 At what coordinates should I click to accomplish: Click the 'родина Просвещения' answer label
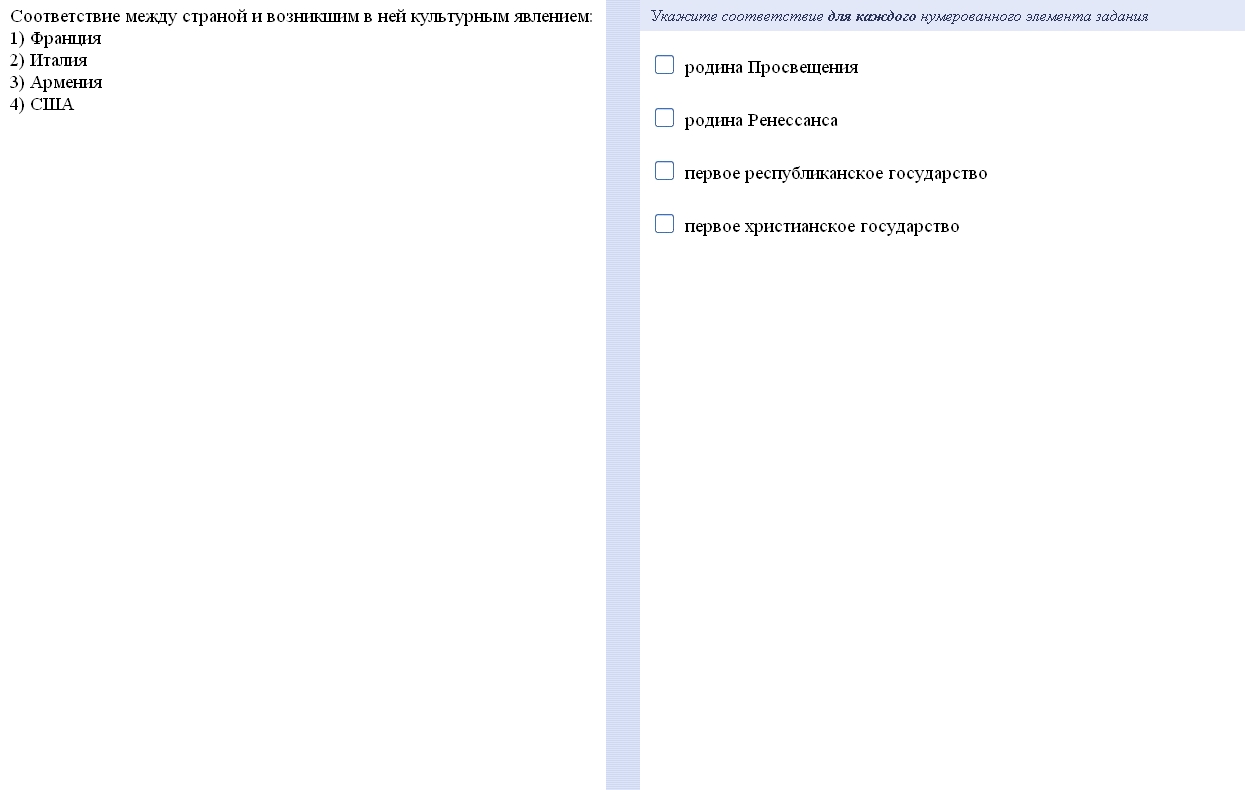click(771, 67)
